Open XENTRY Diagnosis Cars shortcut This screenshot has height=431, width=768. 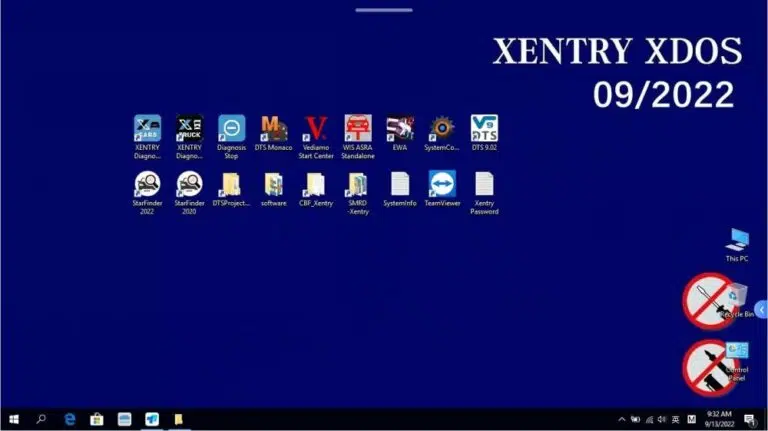click(147, 129)
